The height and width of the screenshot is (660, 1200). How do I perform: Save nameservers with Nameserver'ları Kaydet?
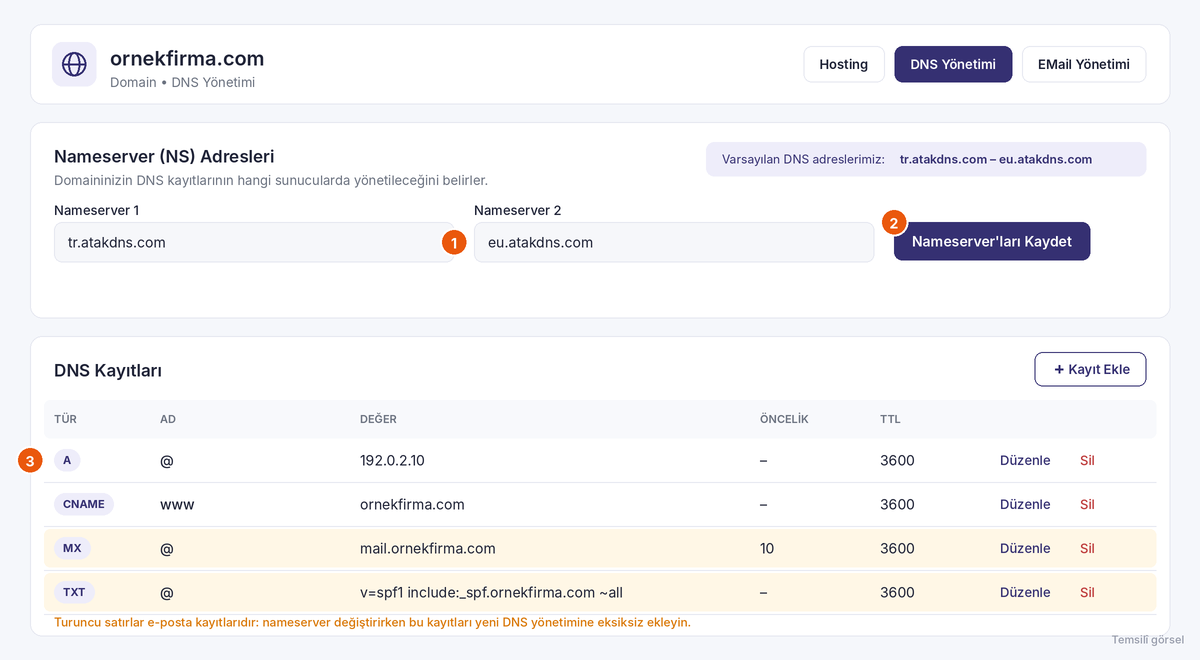(992, 242)
